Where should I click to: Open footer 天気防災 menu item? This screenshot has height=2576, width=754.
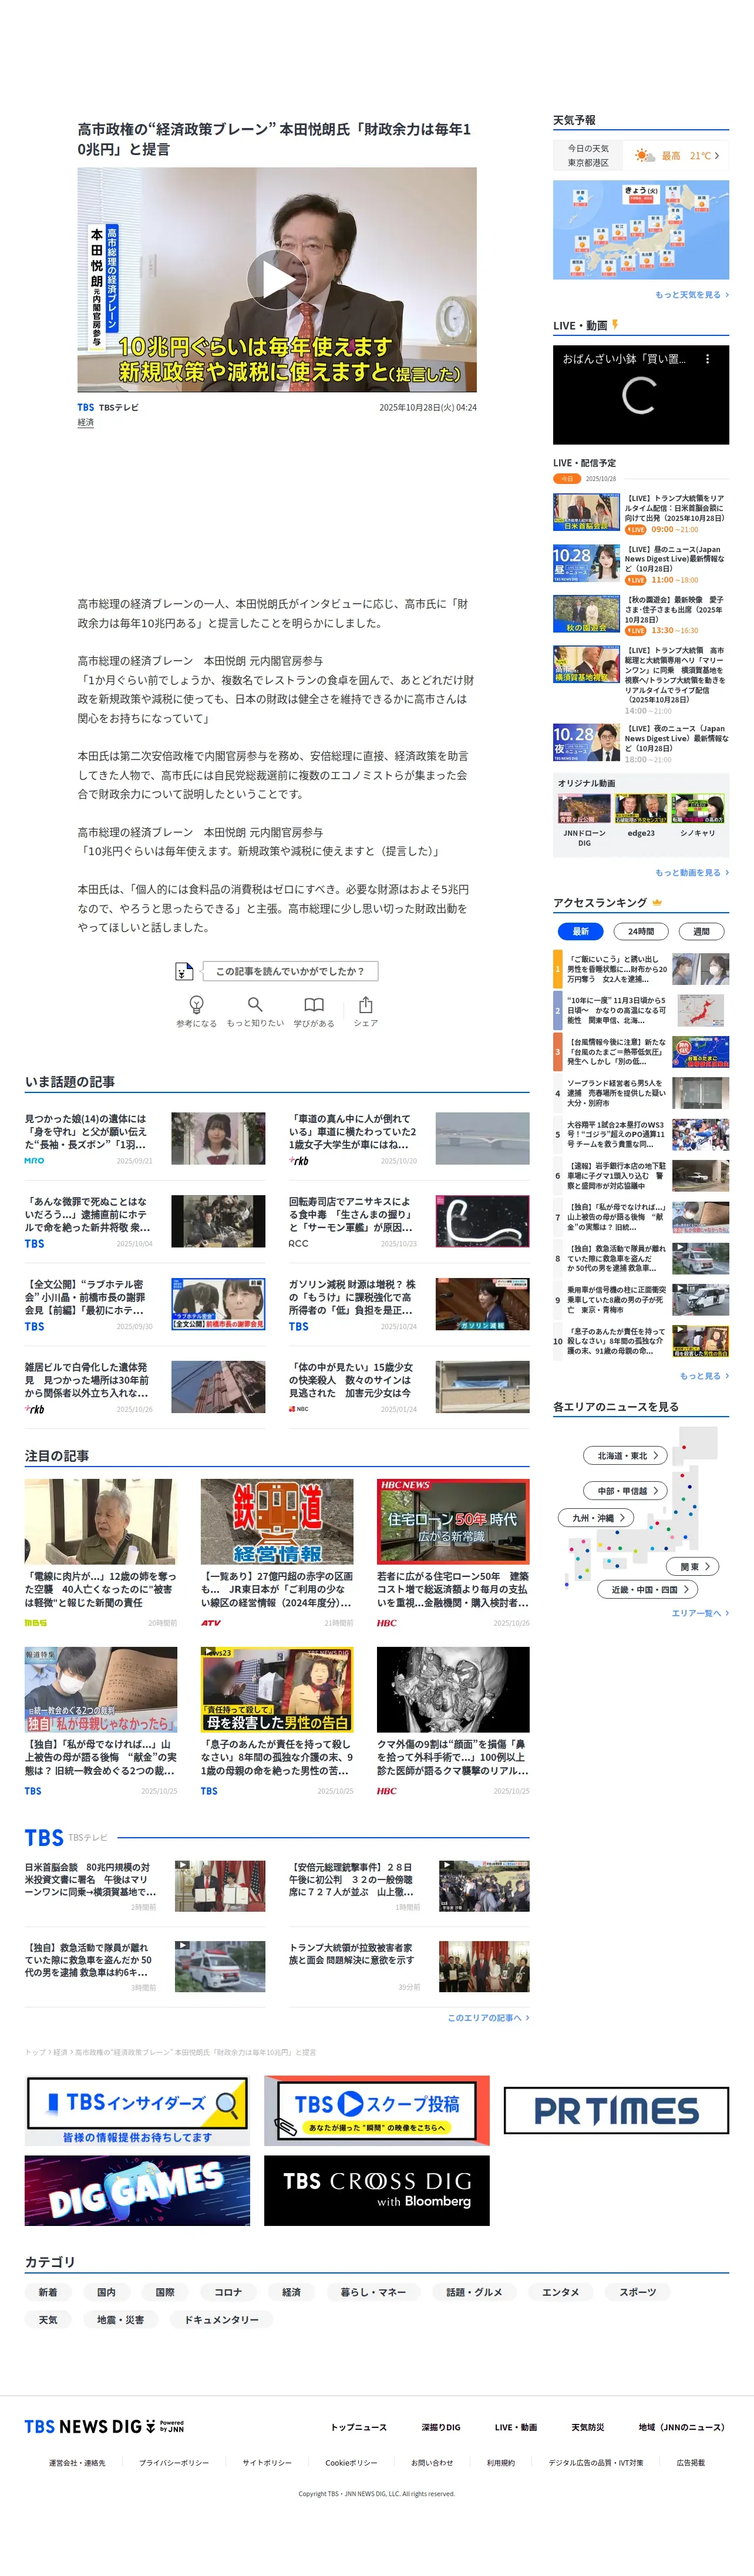pyautogui.click(x=588, y=2427)
